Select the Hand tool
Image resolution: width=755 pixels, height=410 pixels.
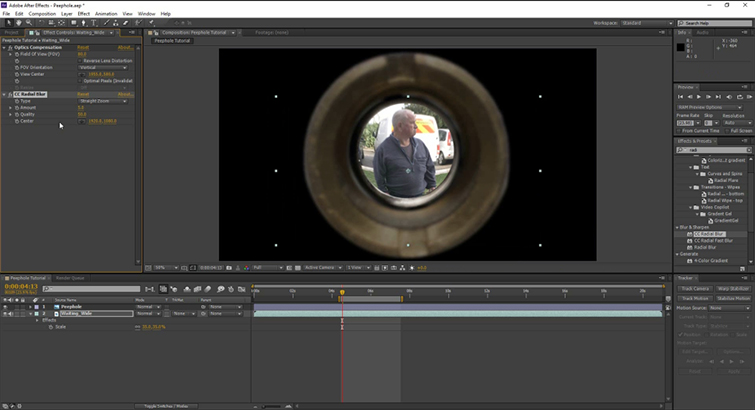(x=19, y=23)
